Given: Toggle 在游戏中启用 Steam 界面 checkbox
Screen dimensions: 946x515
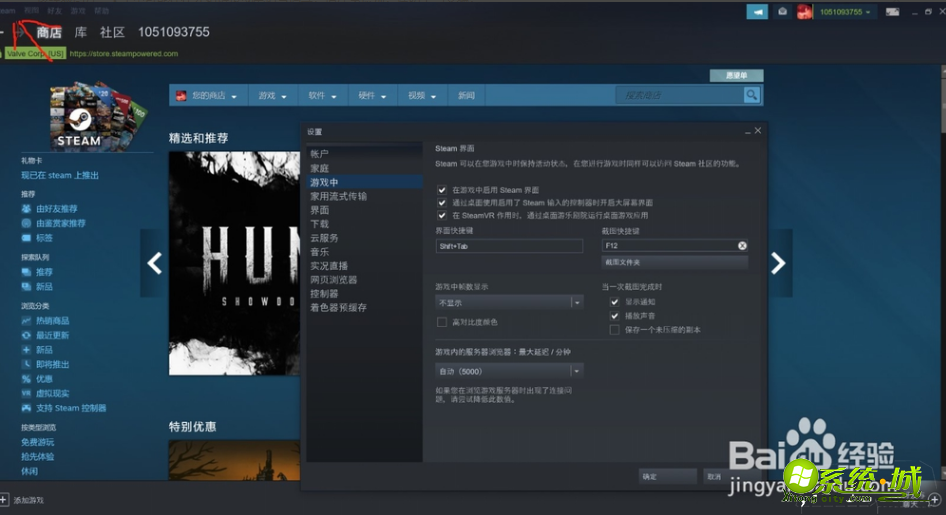Looking at the screenshot, I should click(x=442, y=190).
